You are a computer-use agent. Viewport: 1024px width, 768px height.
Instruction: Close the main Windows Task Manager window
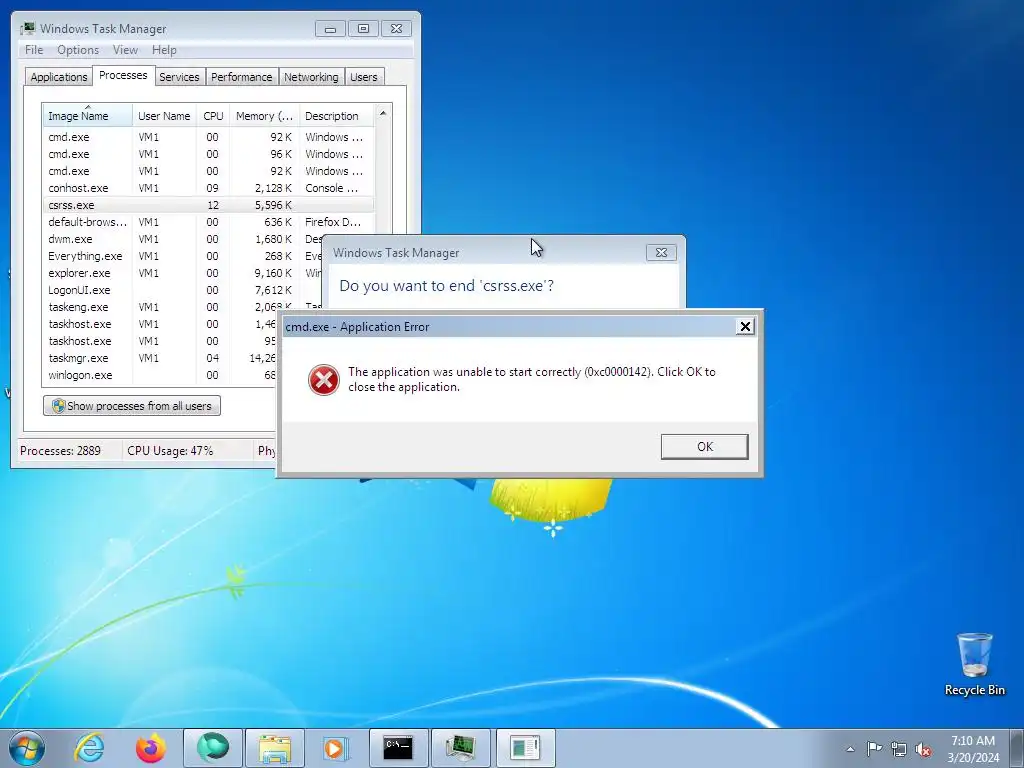click(x=396, y=29)
